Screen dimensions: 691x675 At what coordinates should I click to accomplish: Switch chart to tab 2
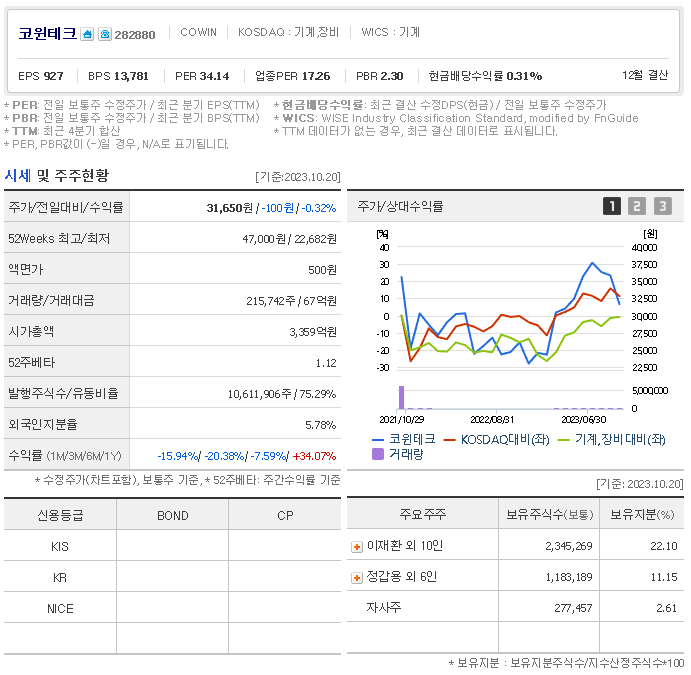[637, 206]
